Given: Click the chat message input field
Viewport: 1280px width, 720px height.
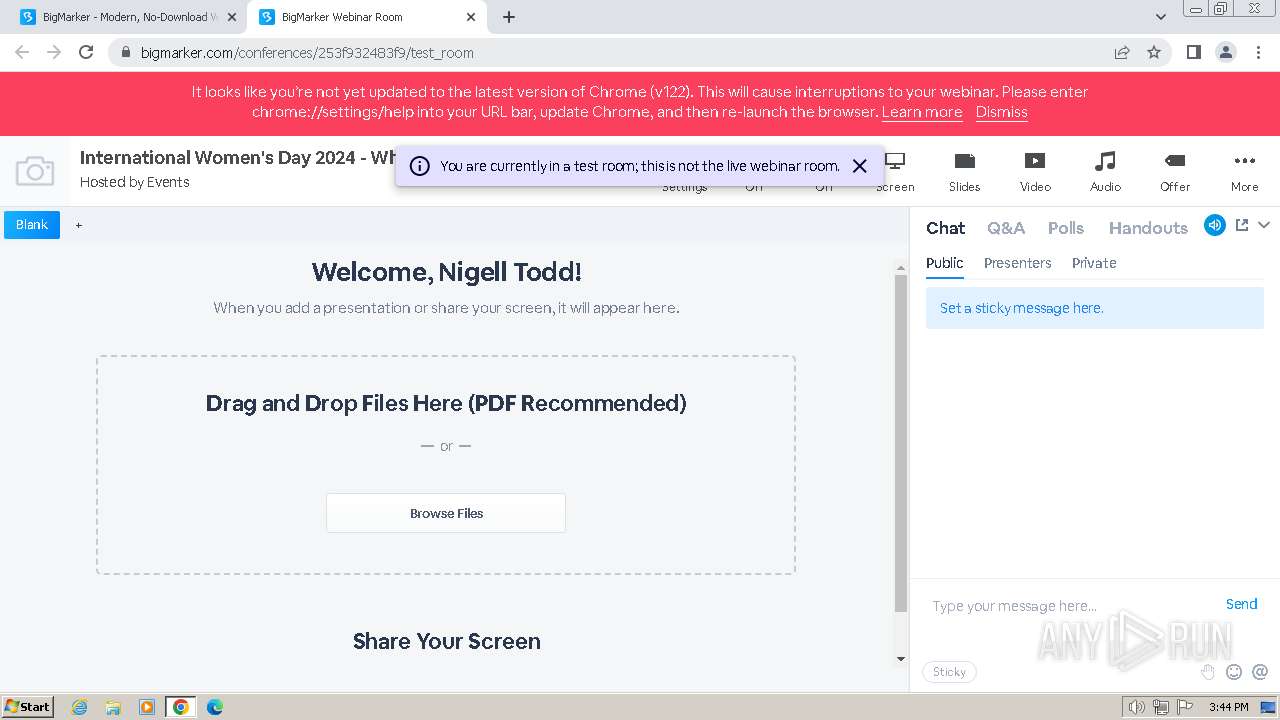Looking at the screenshot, I should (1070, 605).
